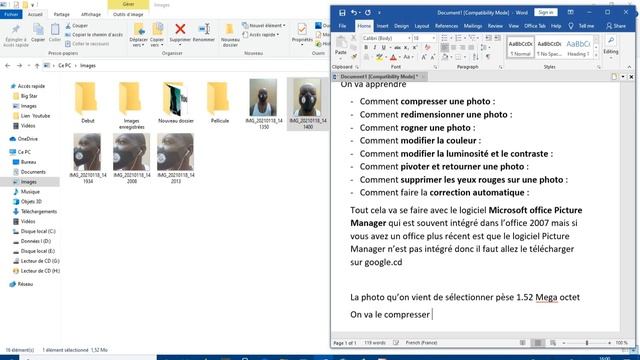Open the Nouvel élément dropdown in Explorer
This screenshot has width=640, height=360.
pos(264,26)
